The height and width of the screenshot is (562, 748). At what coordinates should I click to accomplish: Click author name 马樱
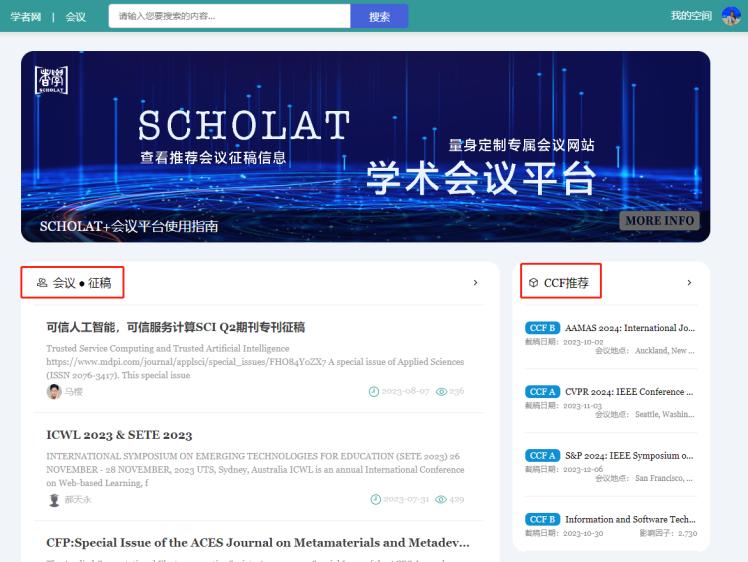(x=74, y=392)
